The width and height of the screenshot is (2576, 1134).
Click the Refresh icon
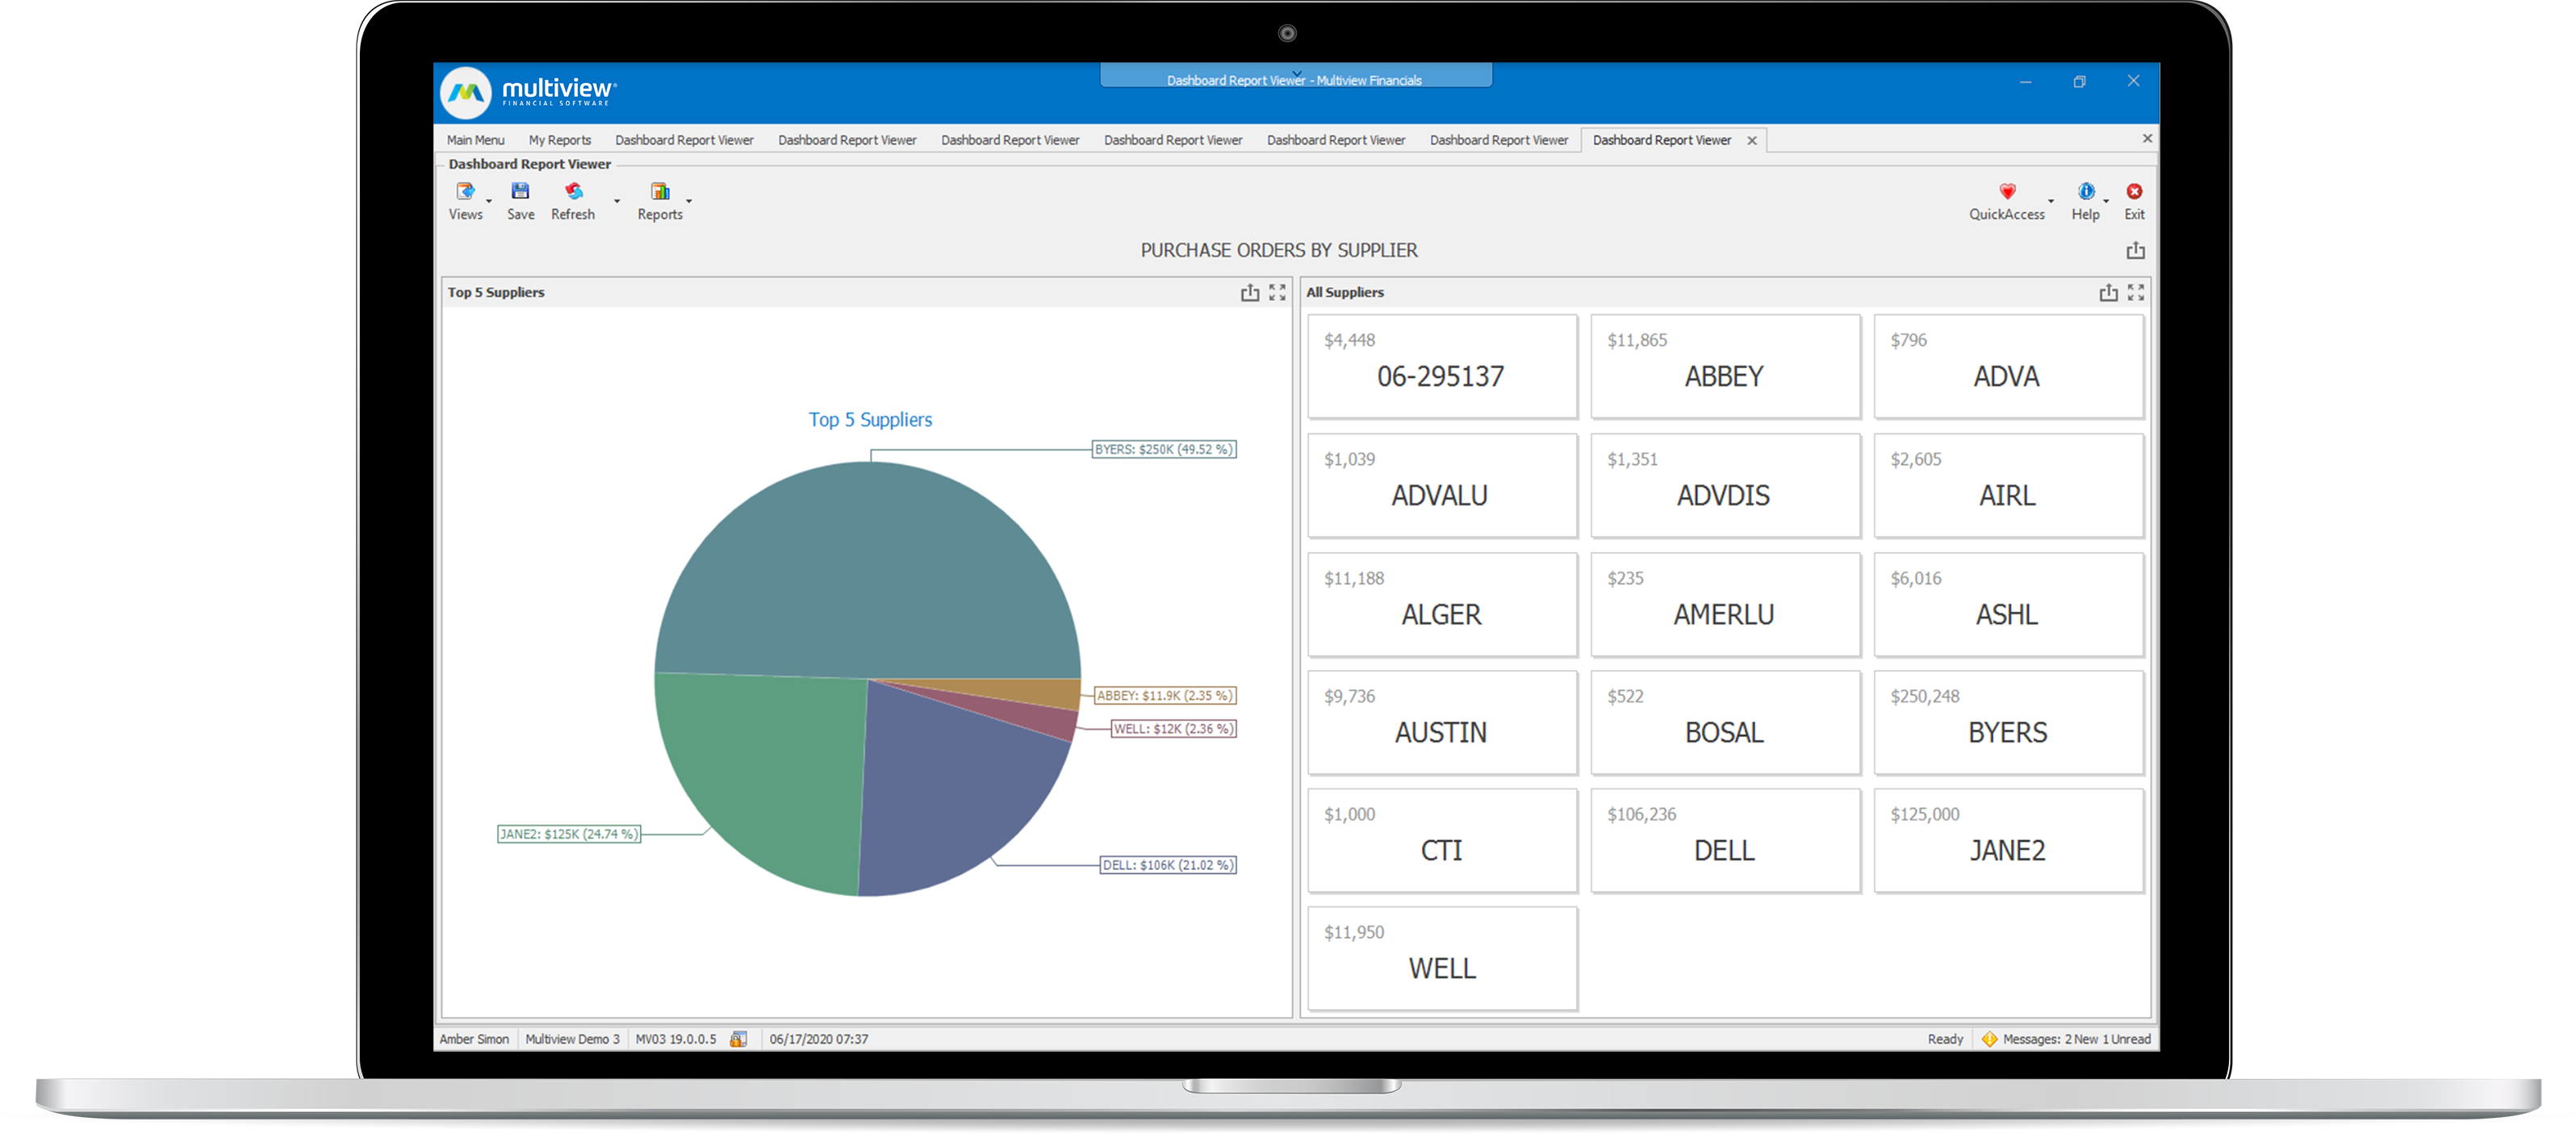(x=573, y=192)
